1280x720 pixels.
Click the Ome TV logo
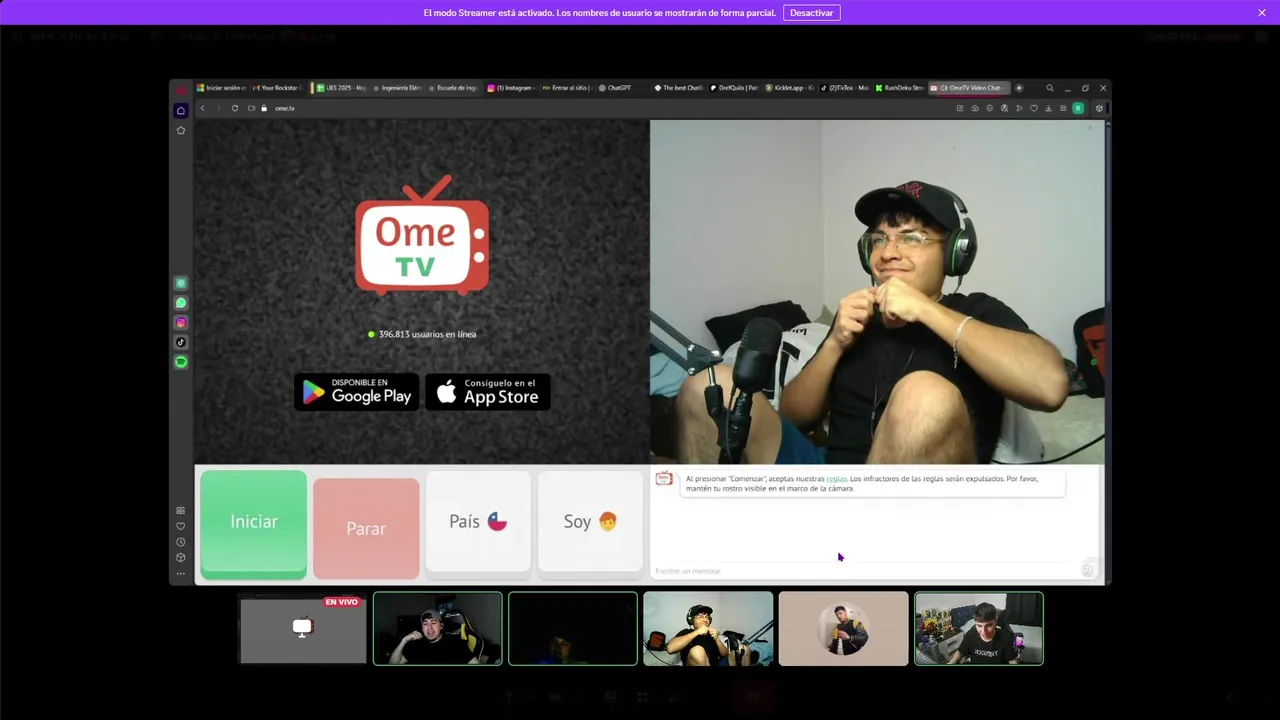(x=422, y=236)
